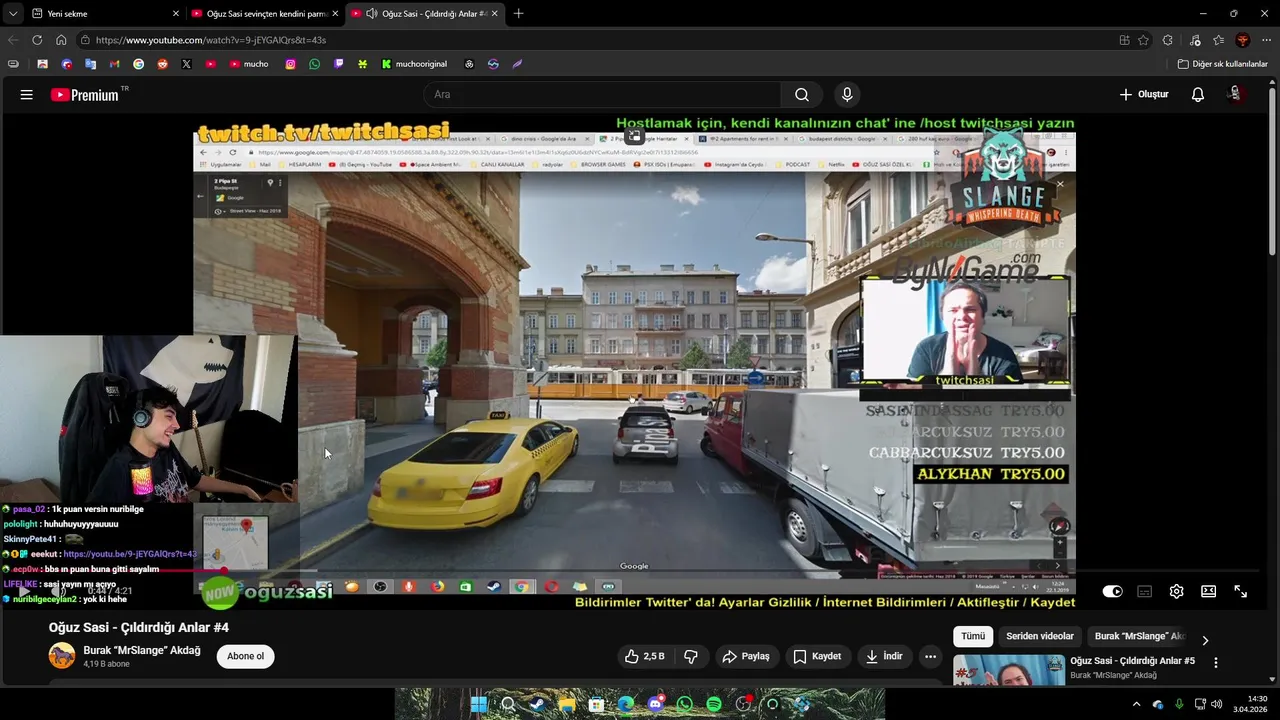Open YouTube account avatar menu
Image resolution: width=1280 pixels, height=720 pixels.
pyautogui.click(x=1236, y=94)
